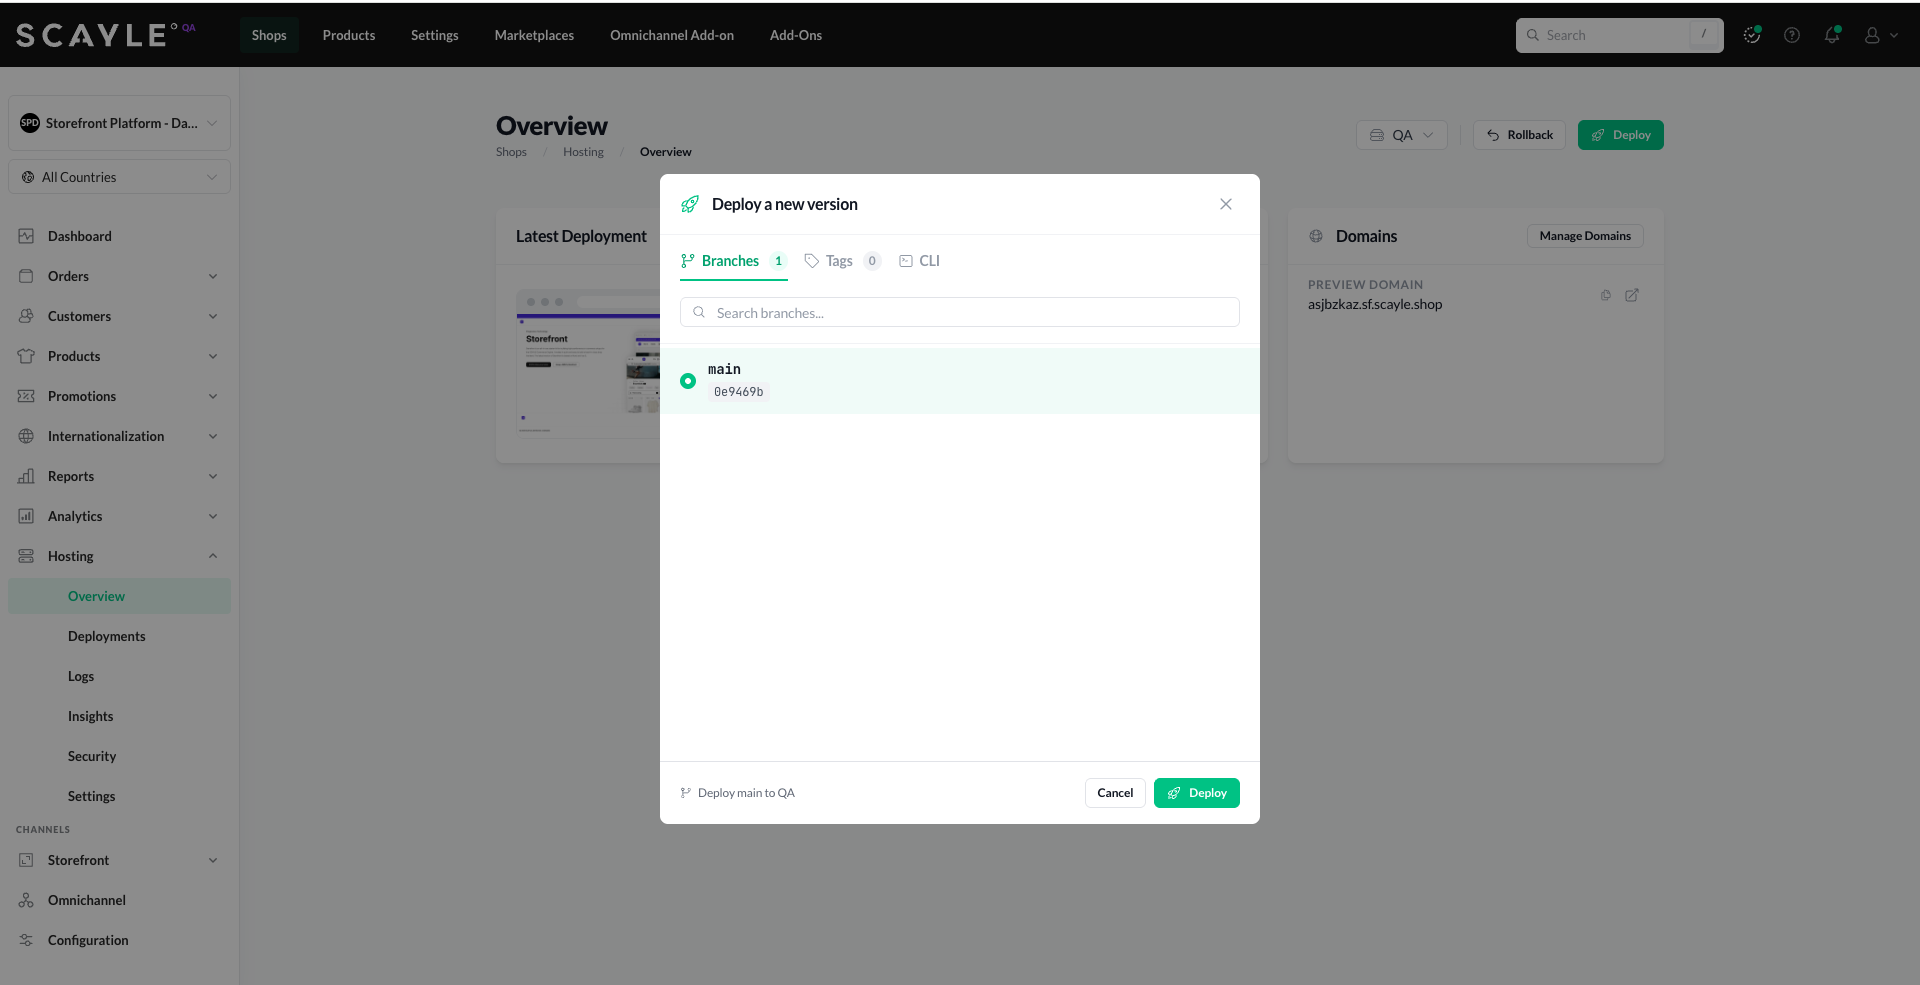
Task: Click the task status icon in header
Action: [1752, 35]
